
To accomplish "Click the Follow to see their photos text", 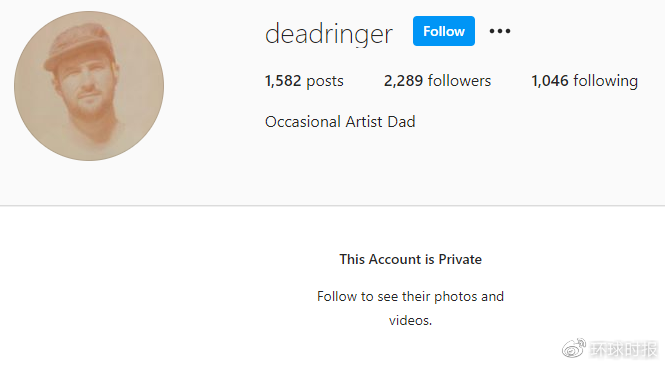I will point(411,296).
